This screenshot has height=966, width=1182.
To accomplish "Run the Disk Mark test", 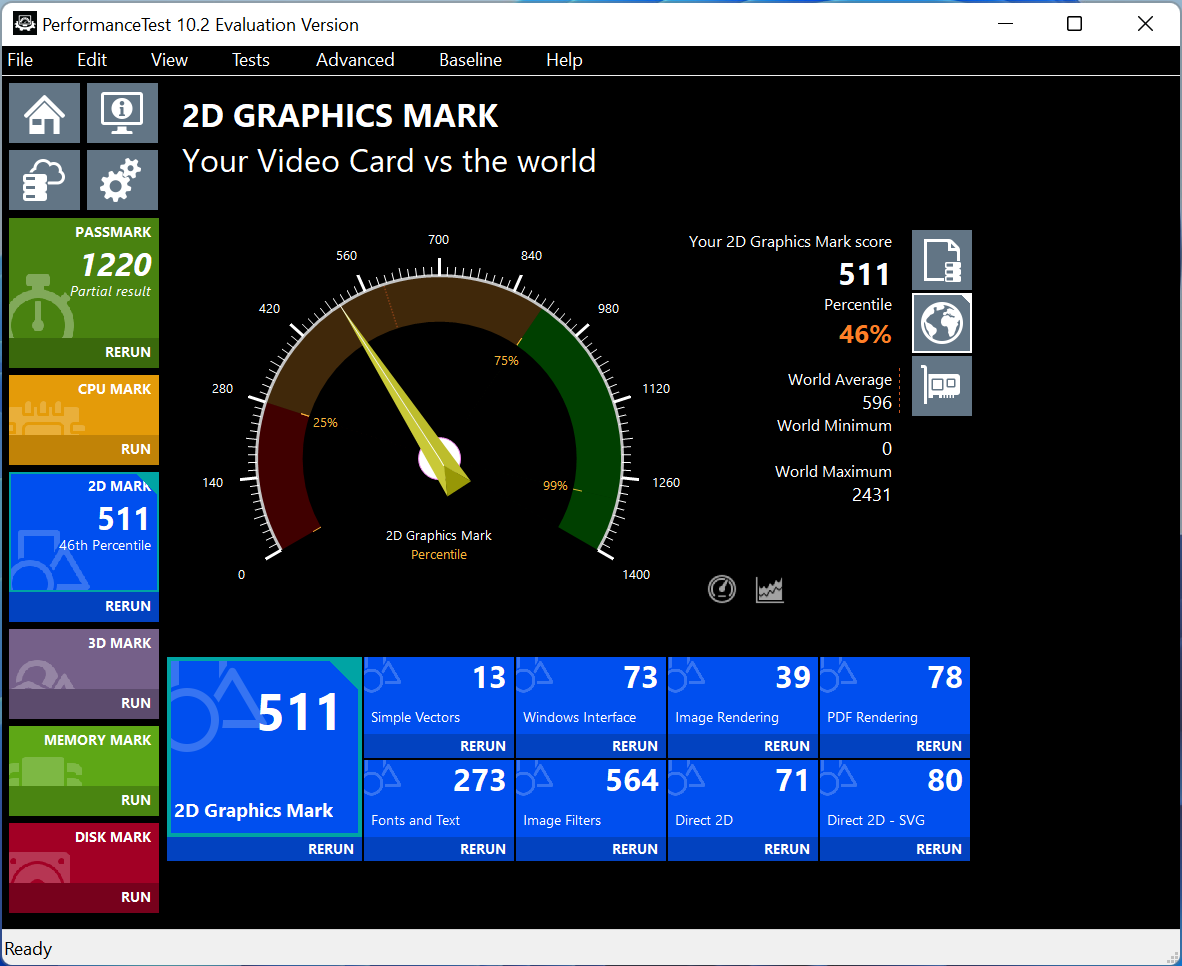I will (135, 897).
